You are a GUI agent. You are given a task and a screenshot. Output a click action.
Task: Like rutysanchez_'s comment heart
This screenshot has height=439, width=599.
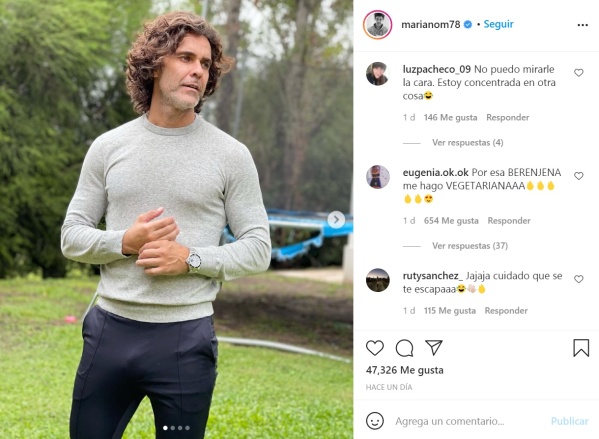tap(579, 279)
